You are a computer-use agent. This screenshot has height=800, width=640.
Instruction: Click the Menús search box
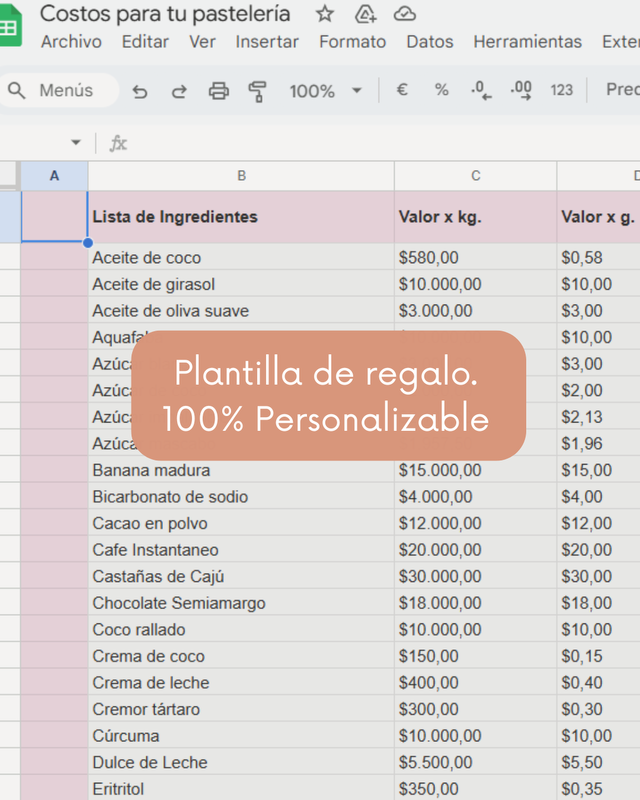coord(60,91)
